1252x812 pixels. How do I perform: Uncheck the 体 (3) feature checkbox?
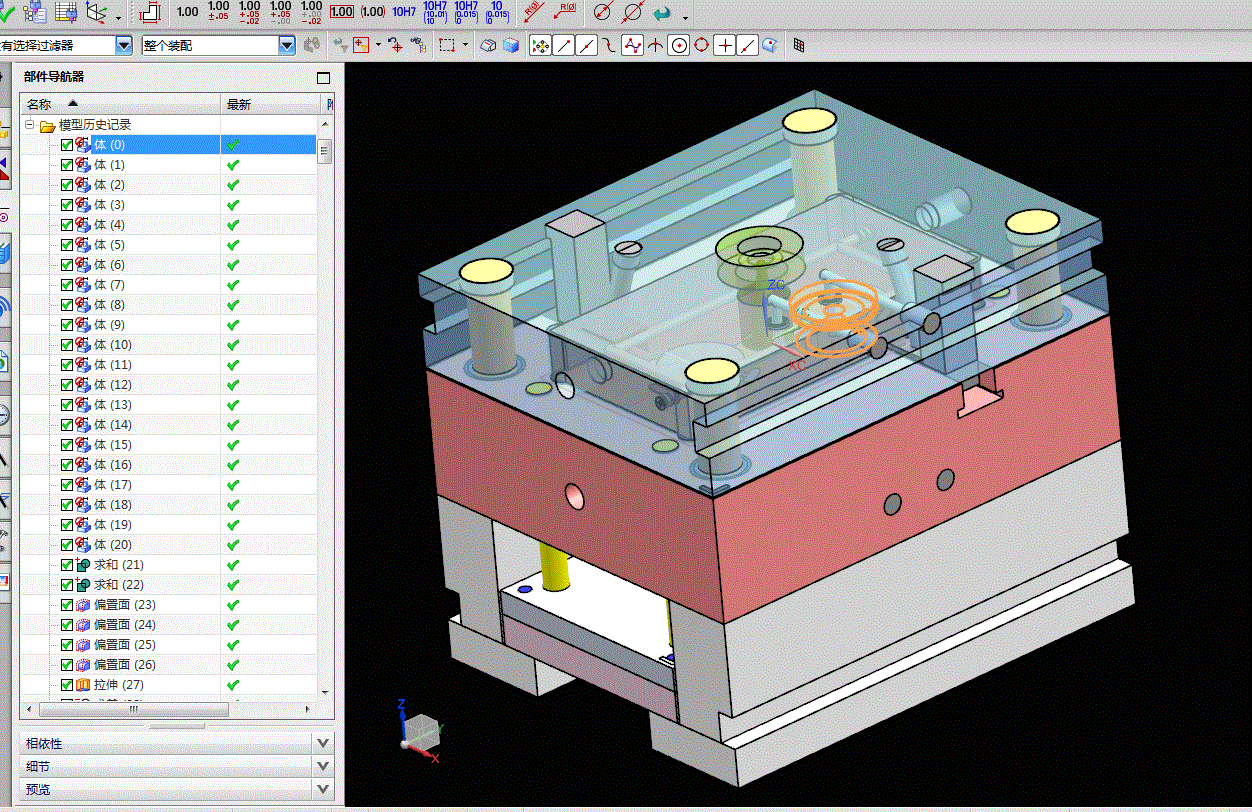67,205
